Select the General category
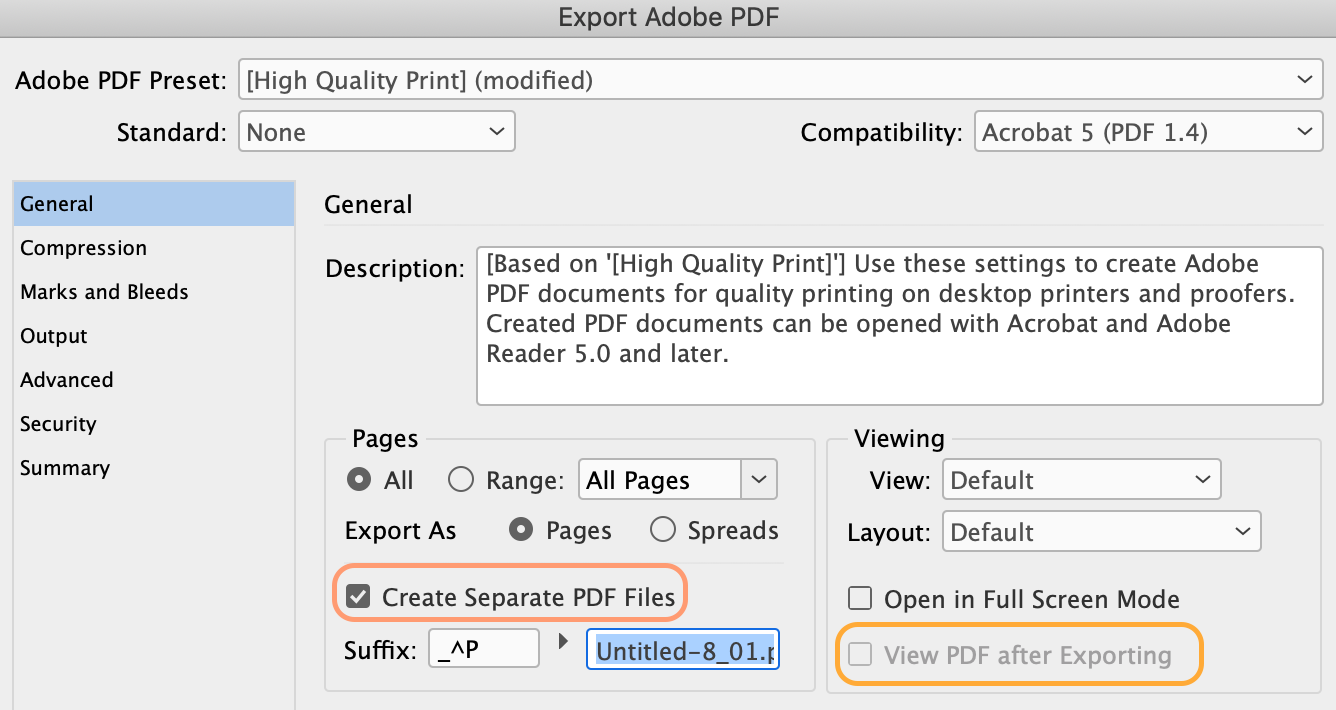Viewport: 1336px width, 710px height. click(57, 204)
